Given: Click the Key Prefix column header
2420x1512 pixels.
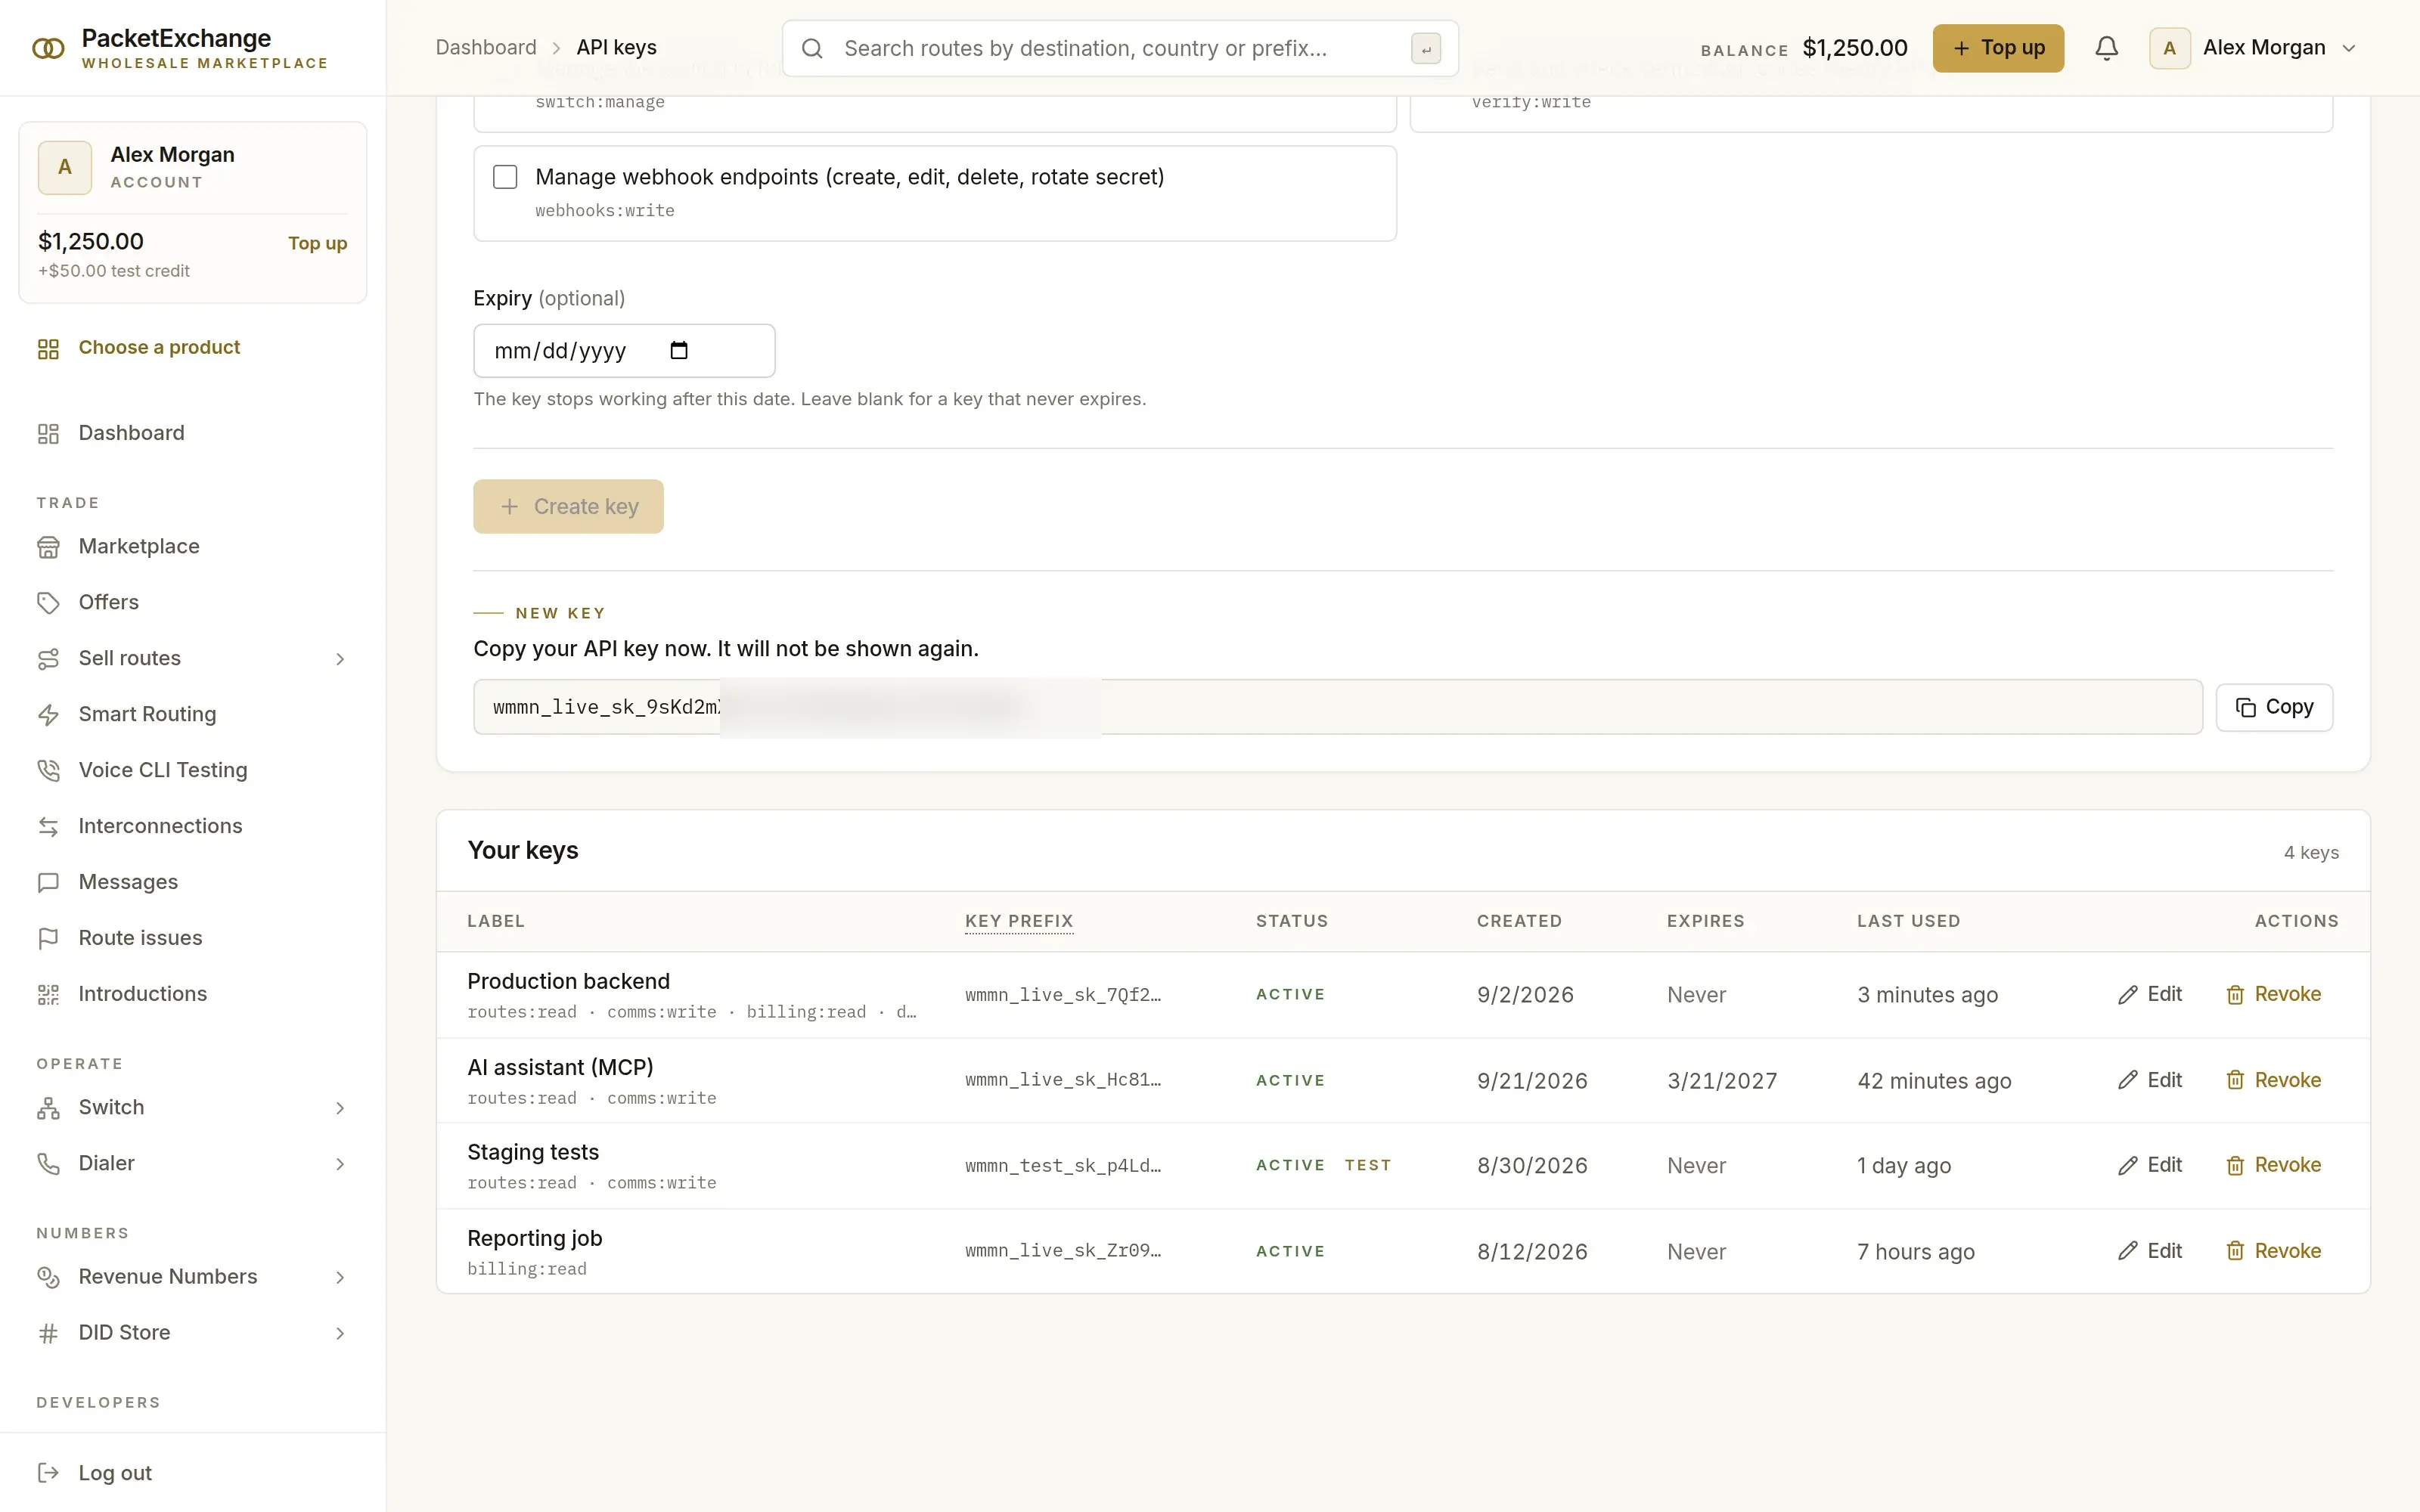Looking at the screenshot, I should [1019, 921].
